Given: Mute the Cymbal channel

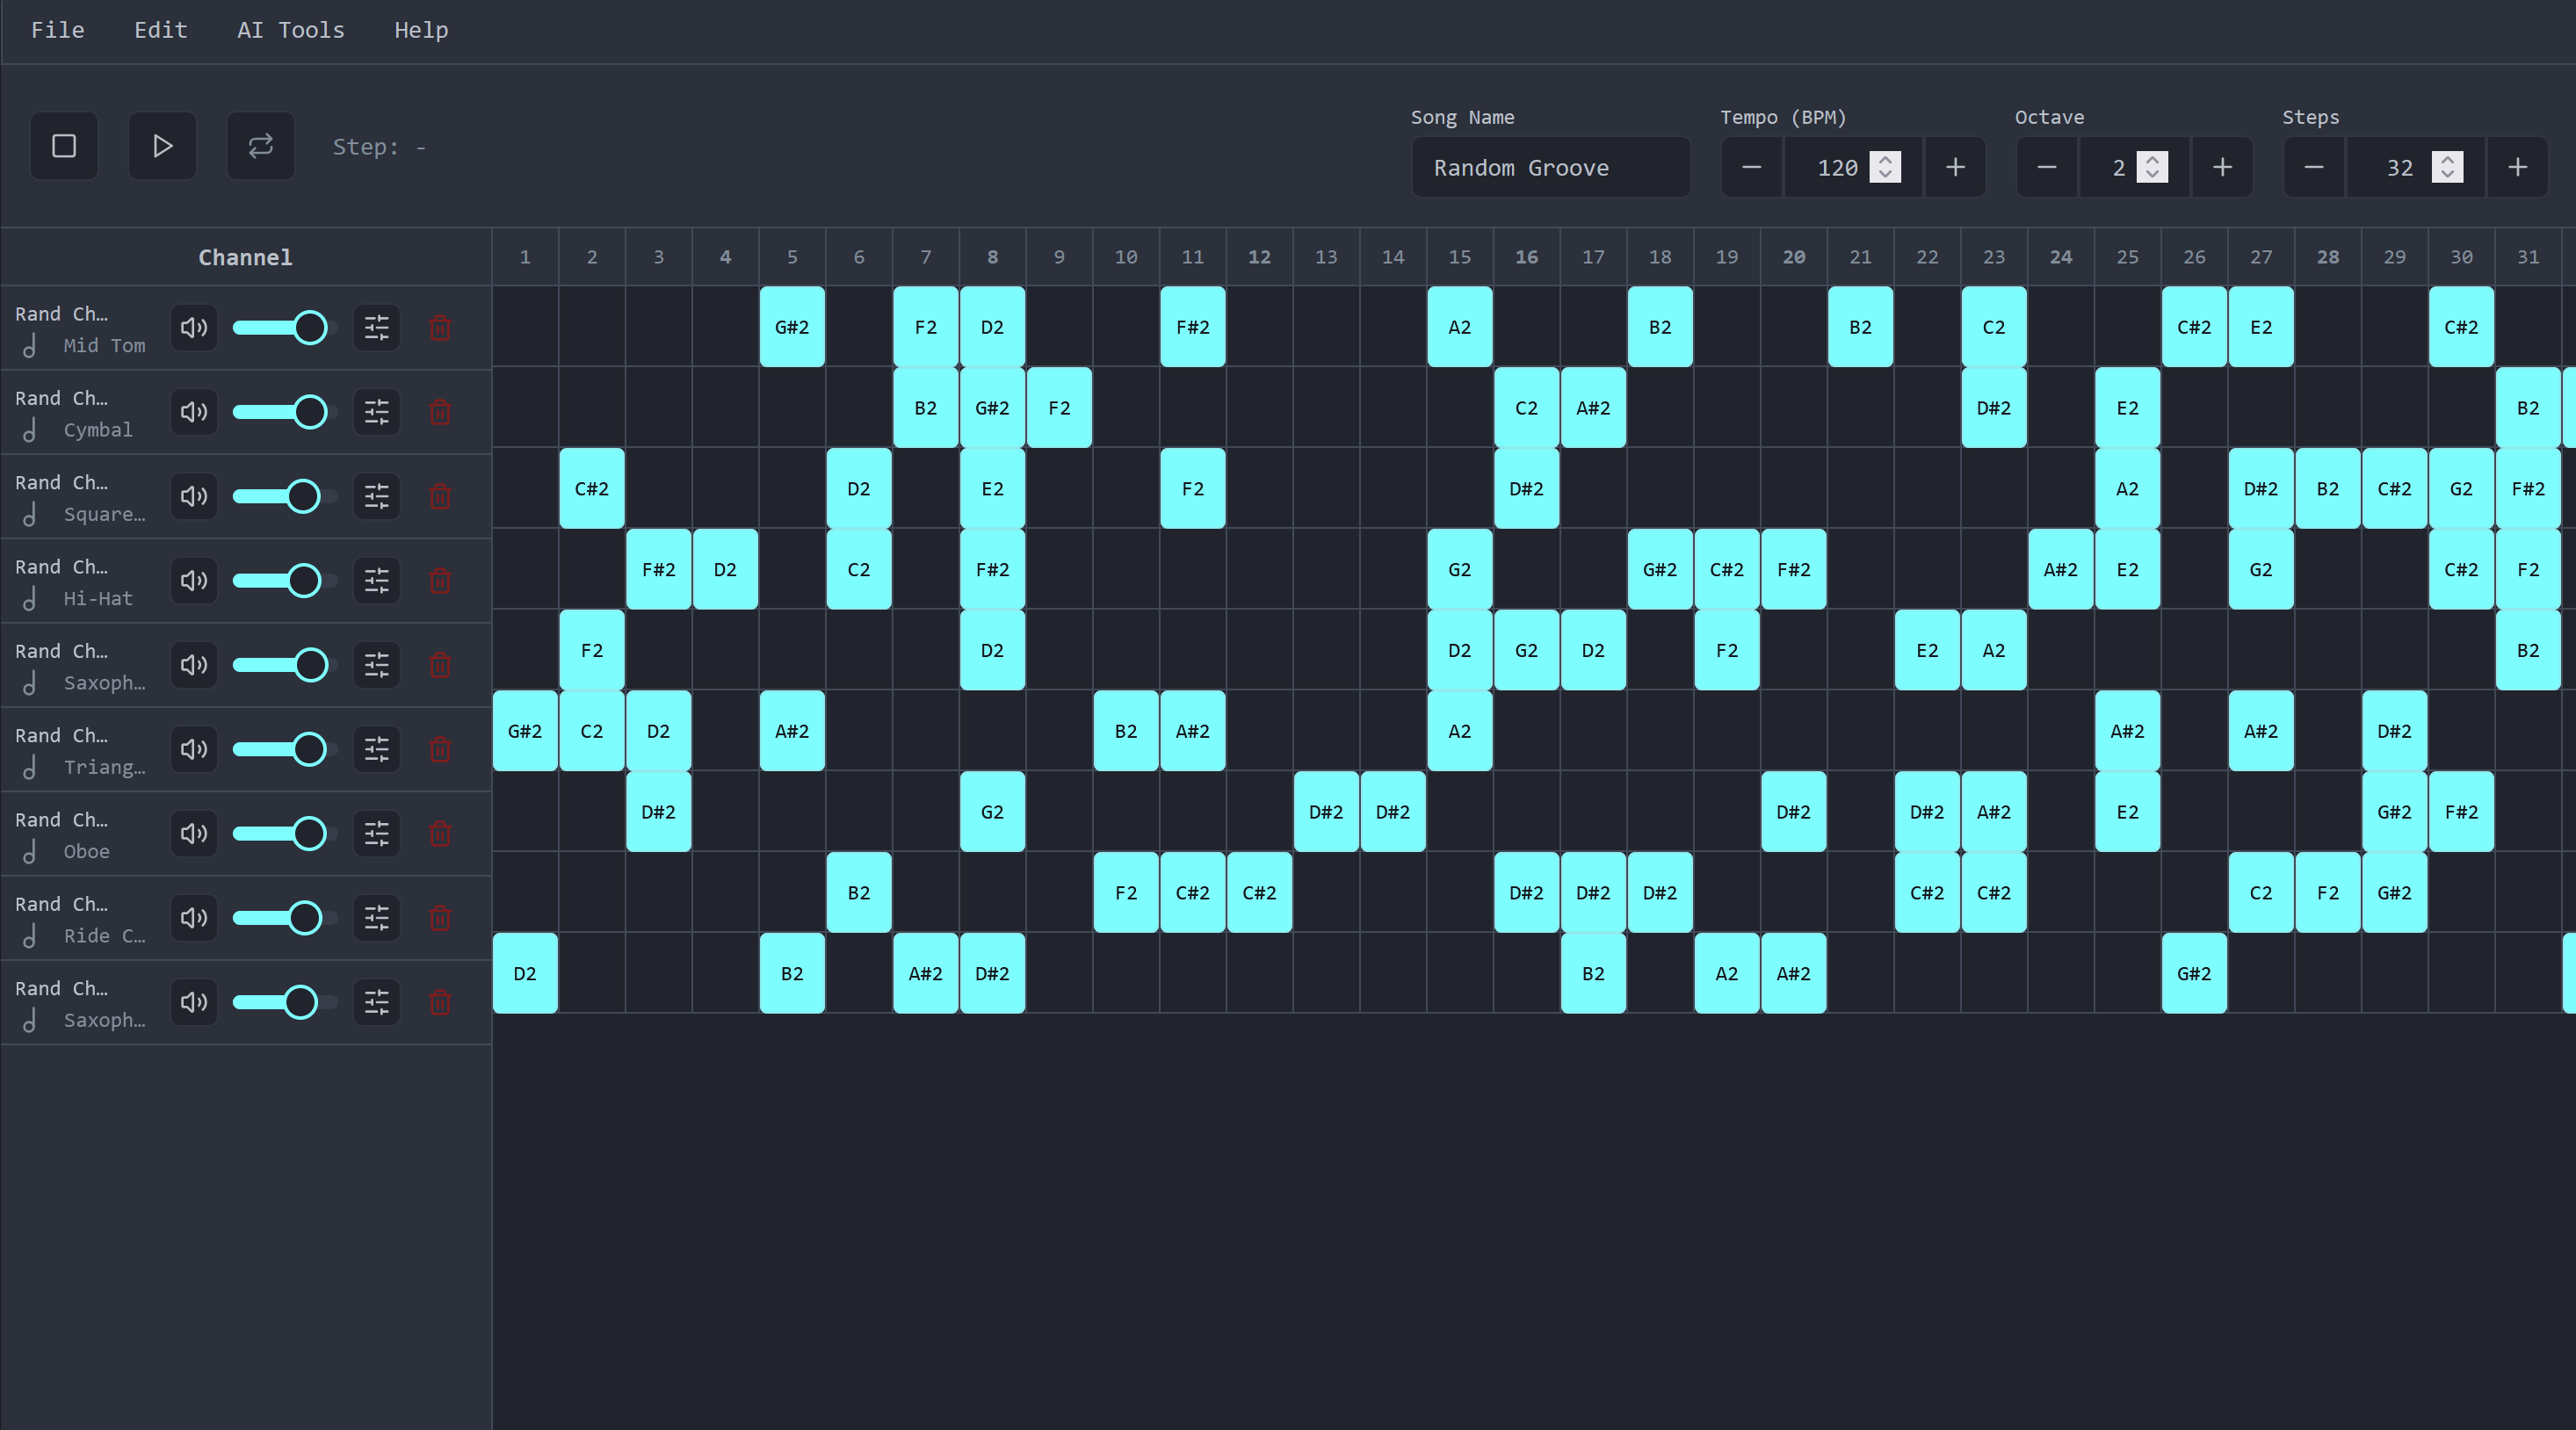Looking at the screenshot, I should (194, 412).
